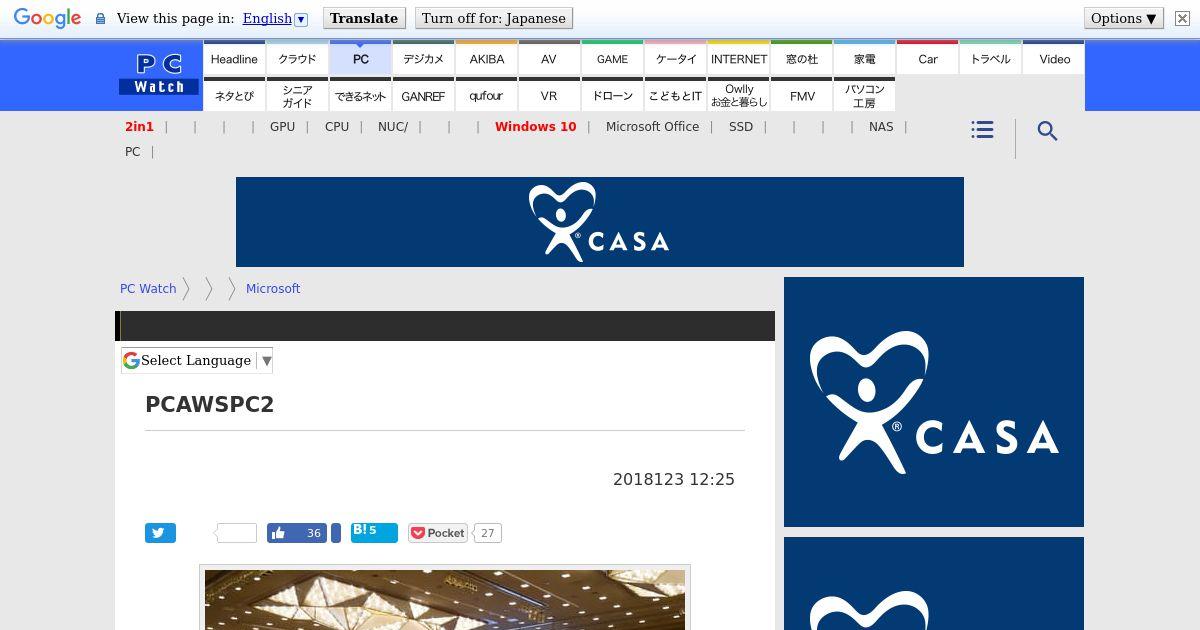Open the GAME tab

tap(612, 59)
